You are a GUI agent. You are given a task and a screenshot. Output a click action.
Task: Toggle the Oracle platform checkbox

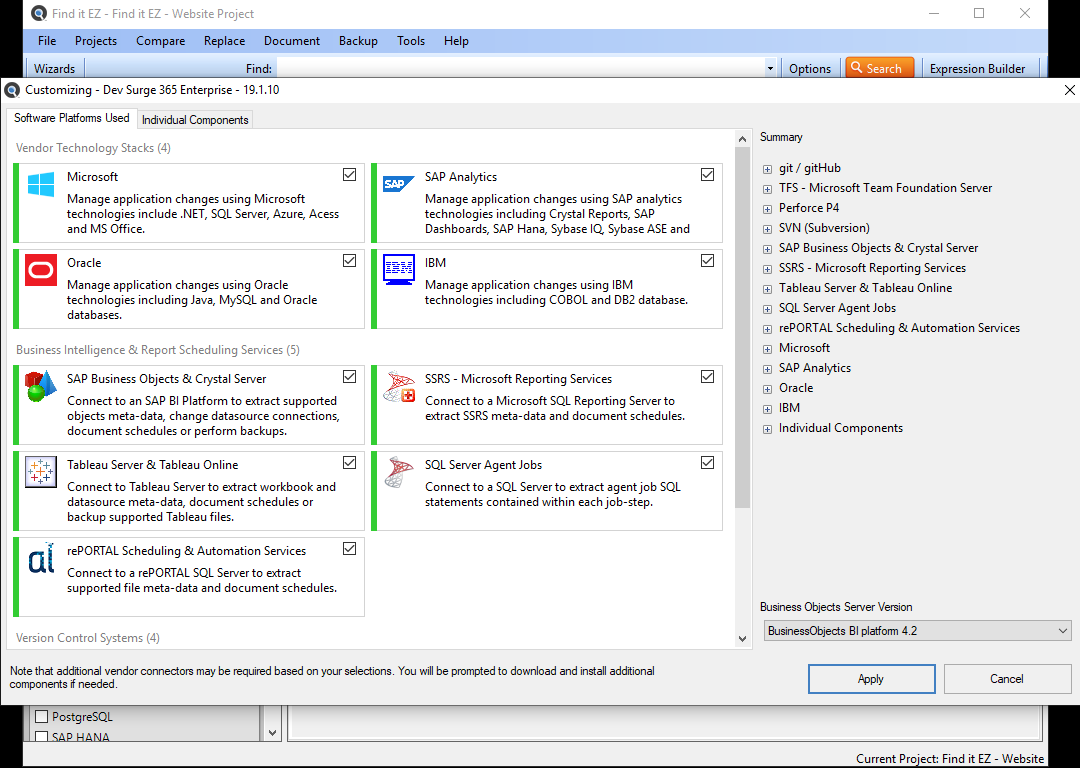coord(349,261)
